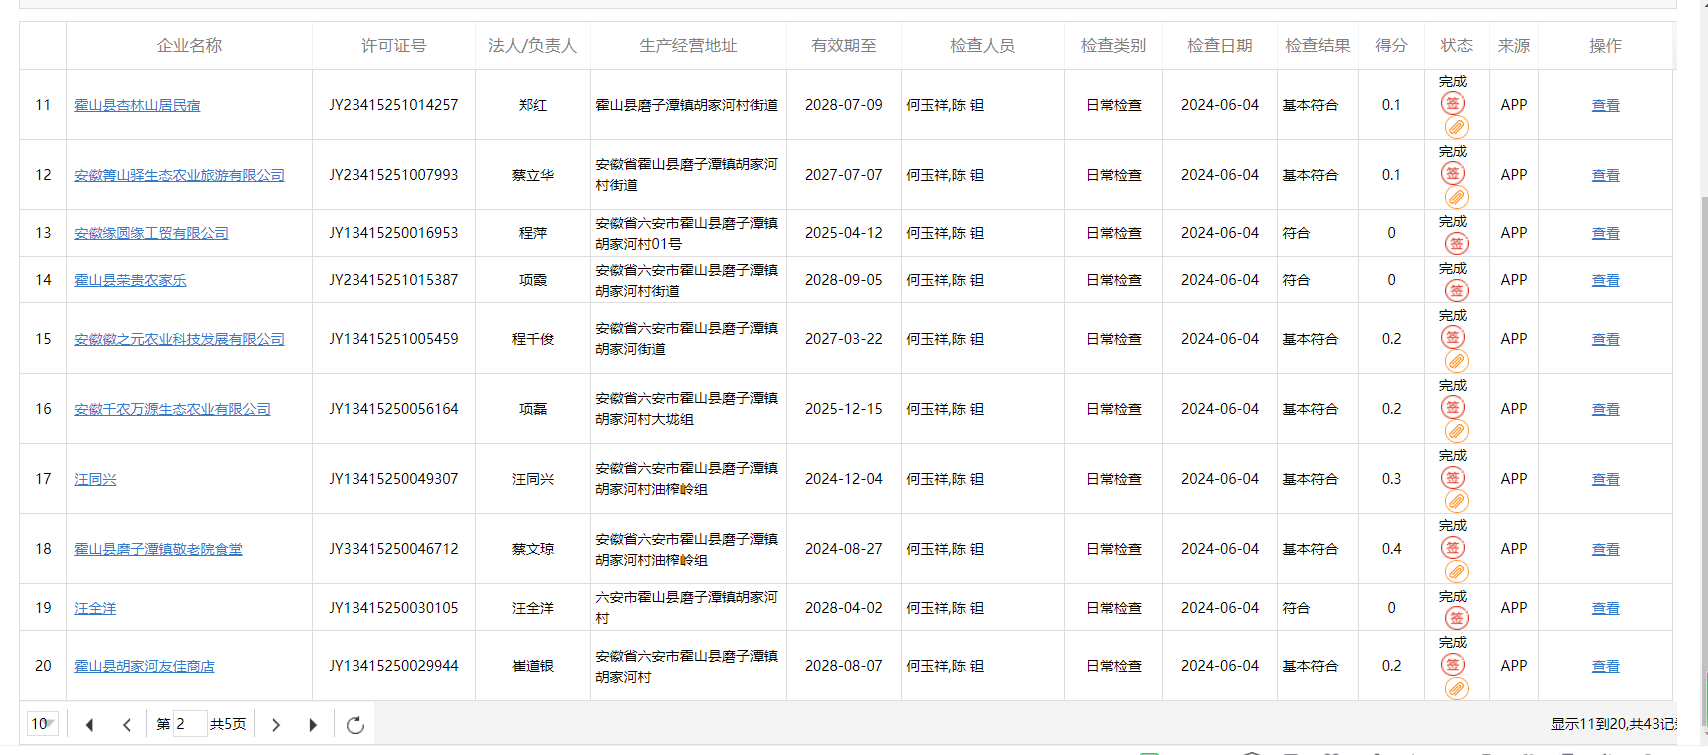Go to the previous page
The width and height of the screenshot is (1708, 755).
[127, 725]
